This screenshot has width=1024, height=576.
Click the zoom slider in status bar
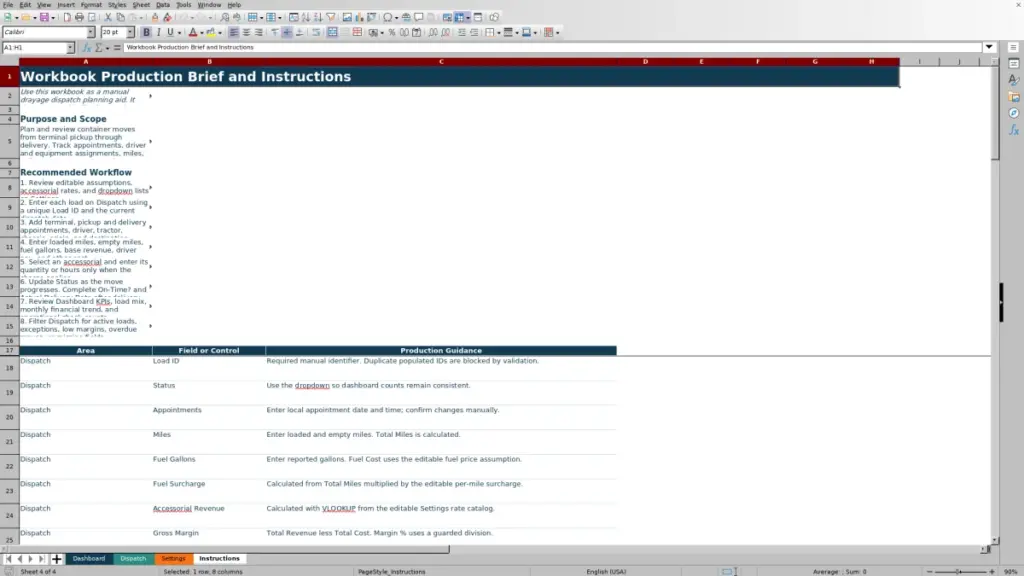[961, 571]
